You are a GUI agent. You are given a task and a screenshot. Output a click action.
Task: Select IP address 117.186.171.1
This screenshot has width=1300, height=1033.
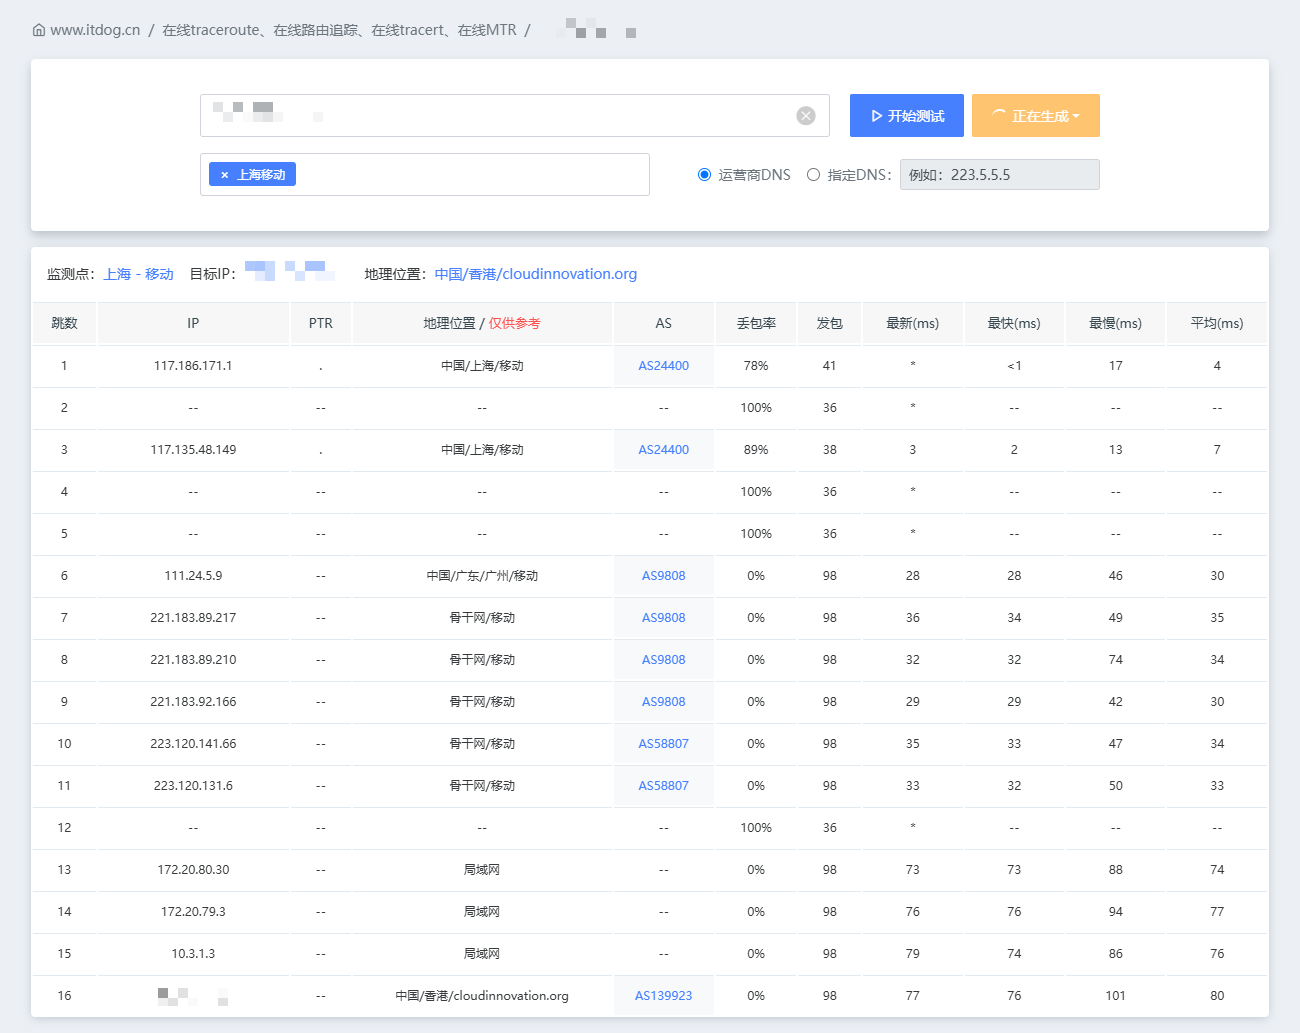(193, 366)
